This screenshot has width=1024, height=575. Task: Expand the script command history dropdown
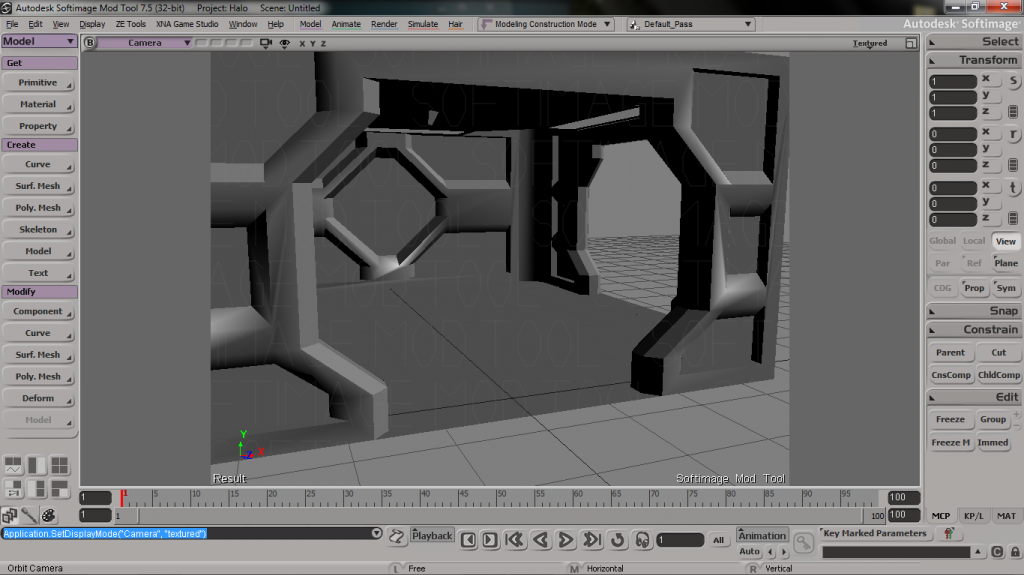[x=376, y=533]
